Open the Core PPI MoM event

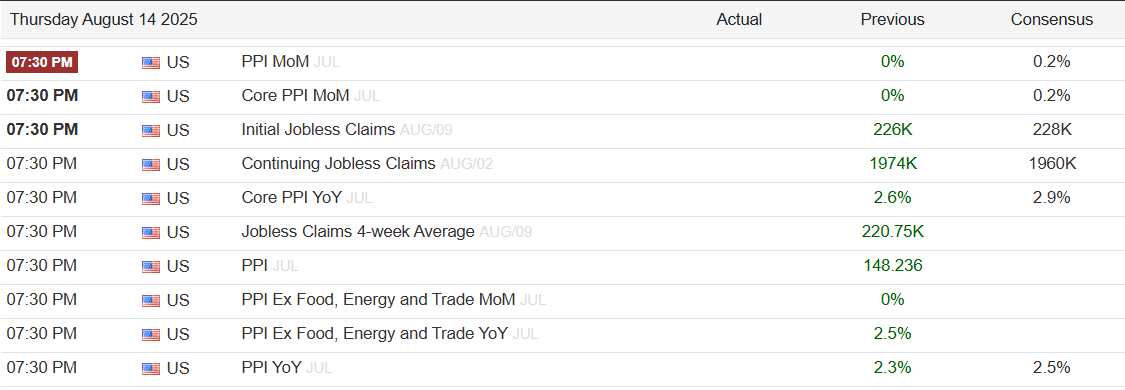(x=295, y=95)
